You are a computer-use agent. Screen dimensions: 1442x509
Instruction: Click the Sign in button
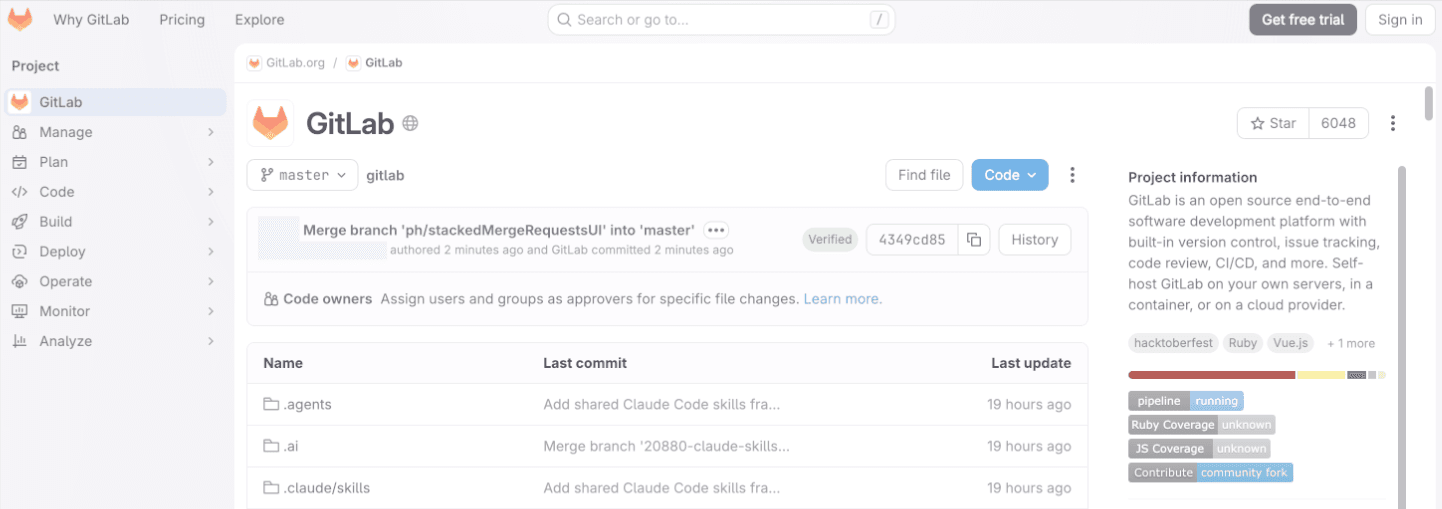(x=1400, y=20)
